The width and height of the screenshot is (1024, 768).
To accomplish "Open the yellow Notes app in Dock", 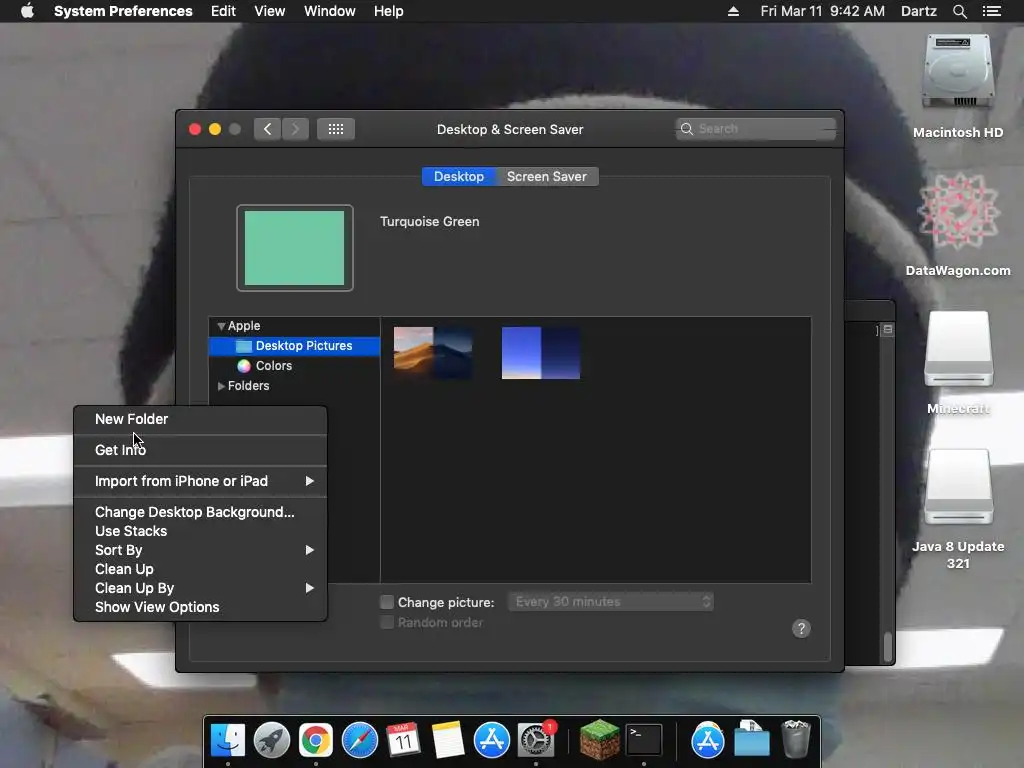I will click(x=447, y=741).
